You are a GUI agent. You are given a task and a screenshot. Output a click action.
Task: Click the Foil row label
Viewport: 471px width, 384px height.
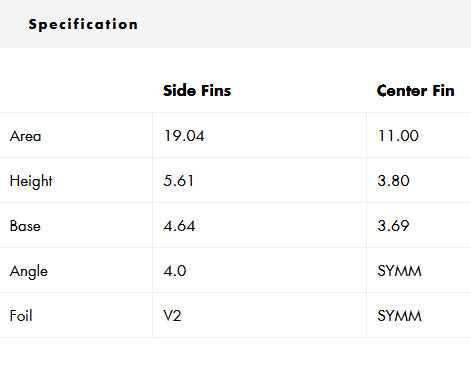[x=21, y=316]
